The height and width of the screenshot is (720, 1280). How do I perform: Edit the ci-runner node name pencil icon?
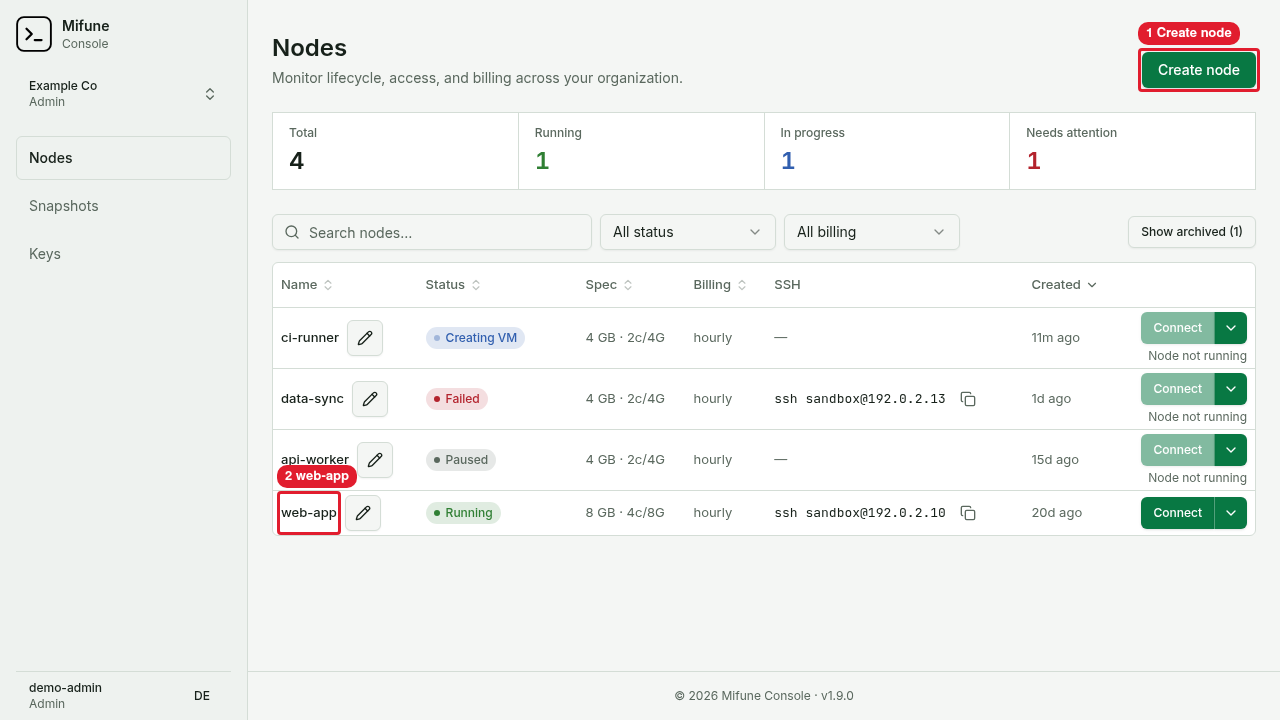(365, 338)
